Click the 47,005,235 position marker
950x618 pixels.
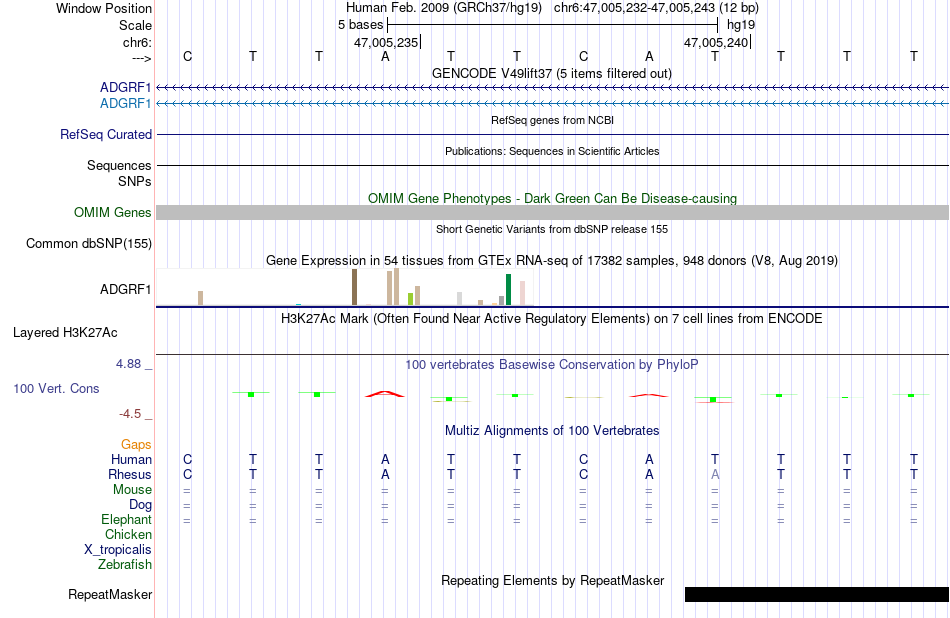coord(387,42)
